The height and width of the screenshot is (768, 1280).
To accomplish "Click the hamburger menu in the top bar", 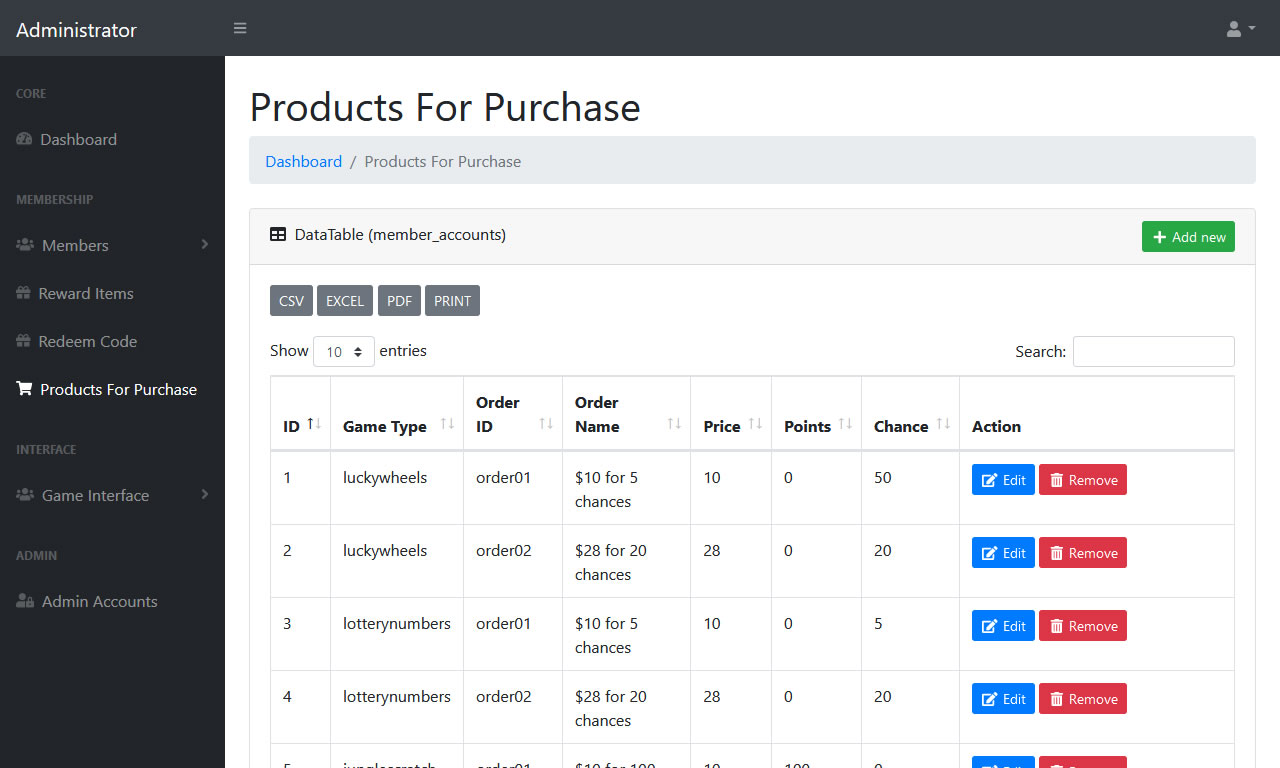I will click(x=240, y=28).
